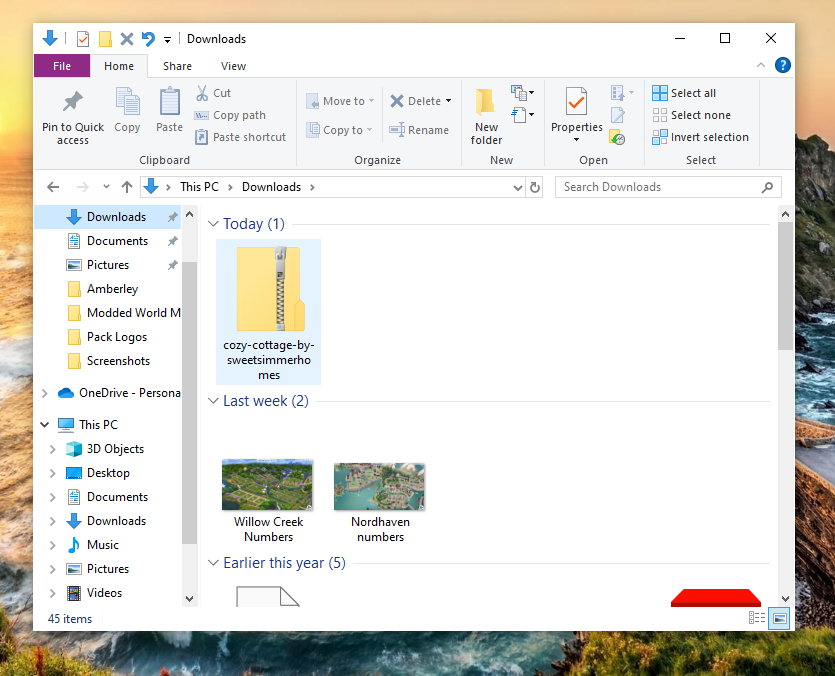Click the New folder icon
This screenshot has height=676, width=835.
pyautogui.click(x=486, y=103)
